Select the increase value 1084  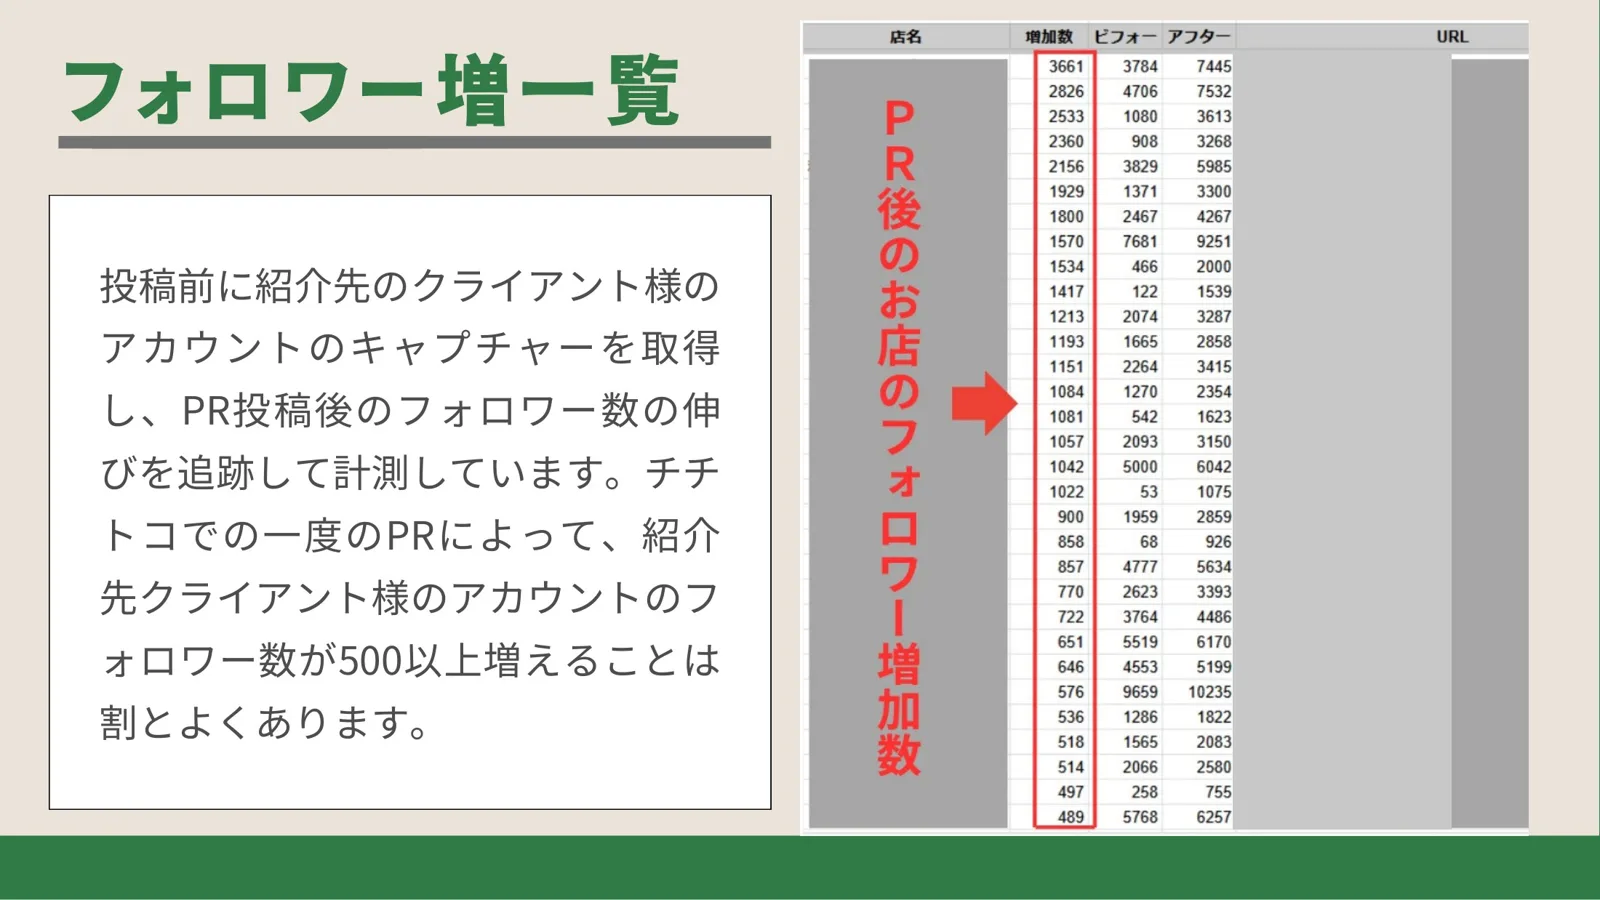1066,391
